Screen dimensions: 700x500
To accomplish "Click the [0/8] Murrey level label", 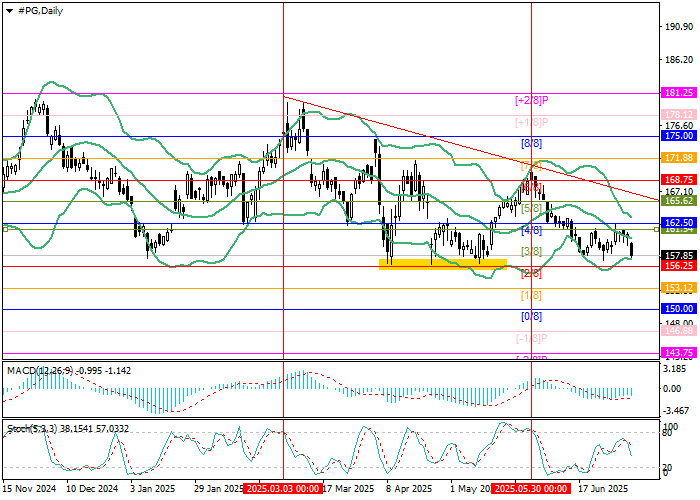I will (x=531, y=317).
